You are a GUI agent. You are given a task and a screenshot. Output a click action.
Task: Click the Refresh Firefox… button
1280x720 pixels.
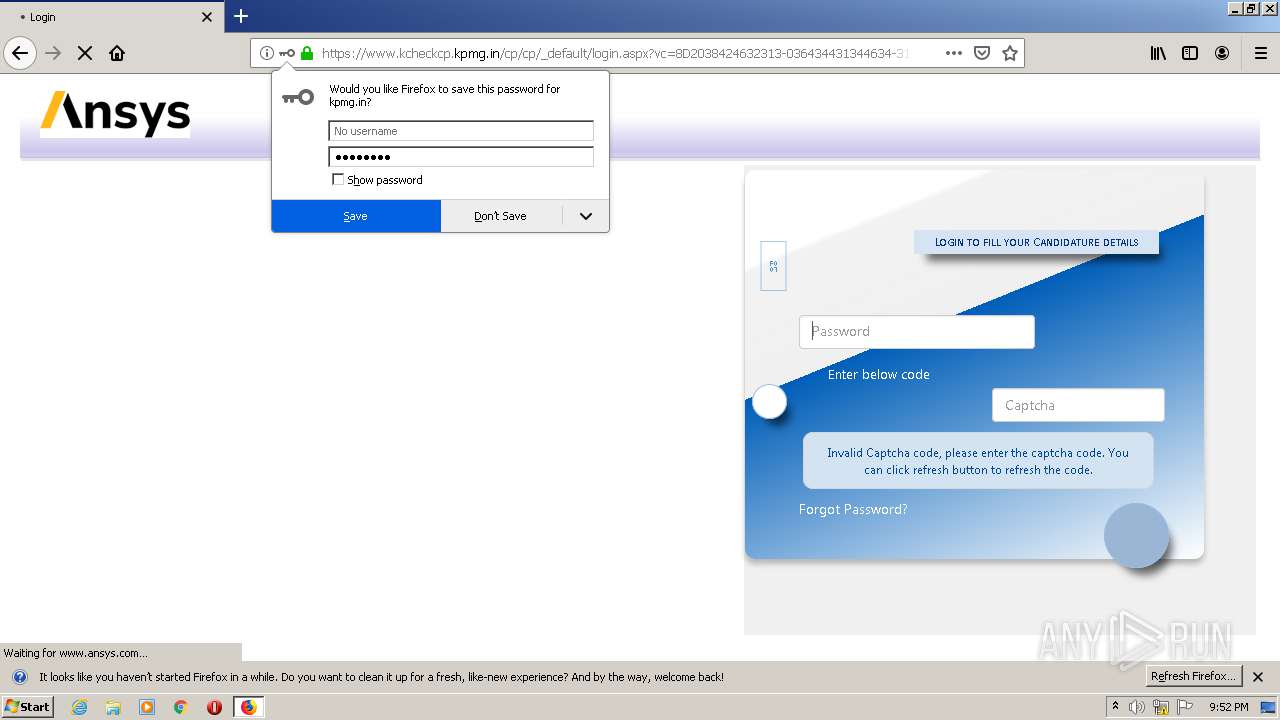[x=1194, y=677]
